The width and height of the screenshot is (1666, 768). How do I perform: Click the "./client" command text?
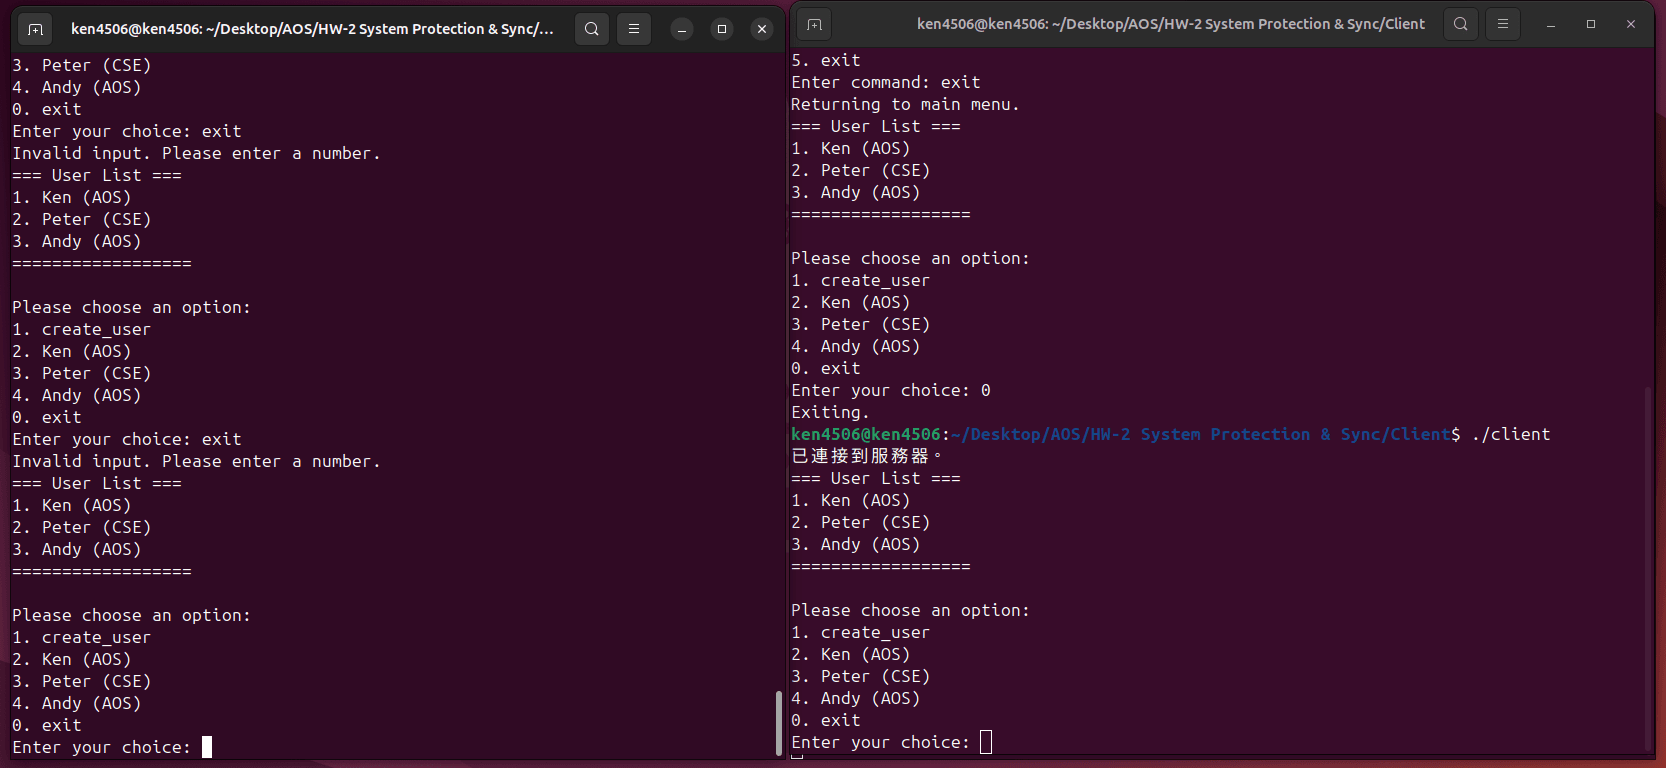coord(1511,434)
